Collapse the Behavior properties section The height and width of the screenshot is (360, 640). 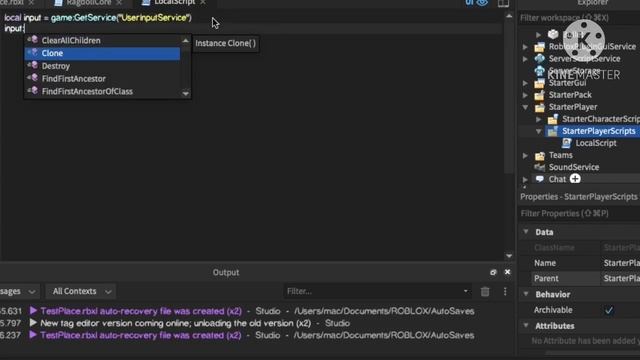click(526, 294)
